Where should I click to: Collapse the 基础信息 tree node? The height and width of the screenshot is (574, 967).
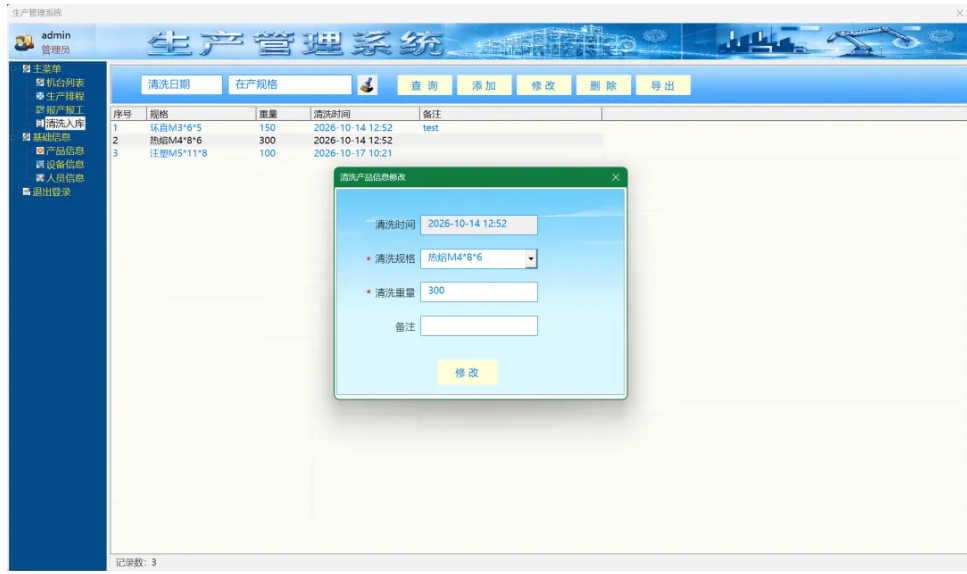[x=14, y=137]
